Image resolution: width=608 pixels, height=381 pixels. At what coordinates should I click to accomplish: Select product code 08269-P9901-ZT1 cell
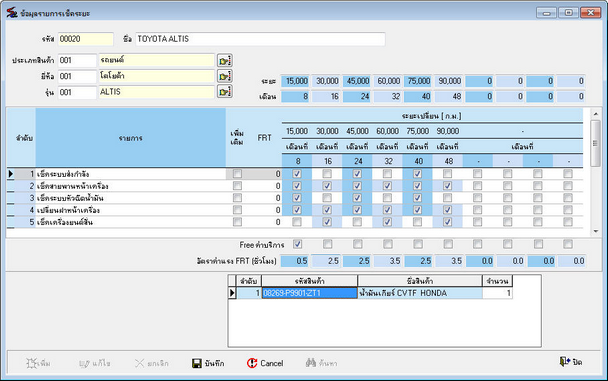[309, 293]
